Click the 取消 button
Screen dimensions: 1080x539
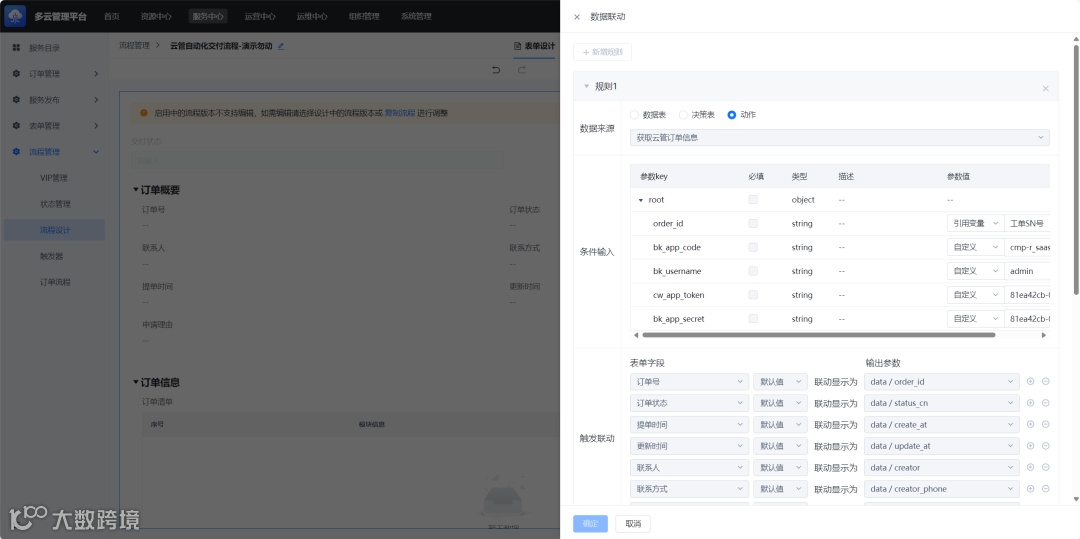[x=633, y=524]
